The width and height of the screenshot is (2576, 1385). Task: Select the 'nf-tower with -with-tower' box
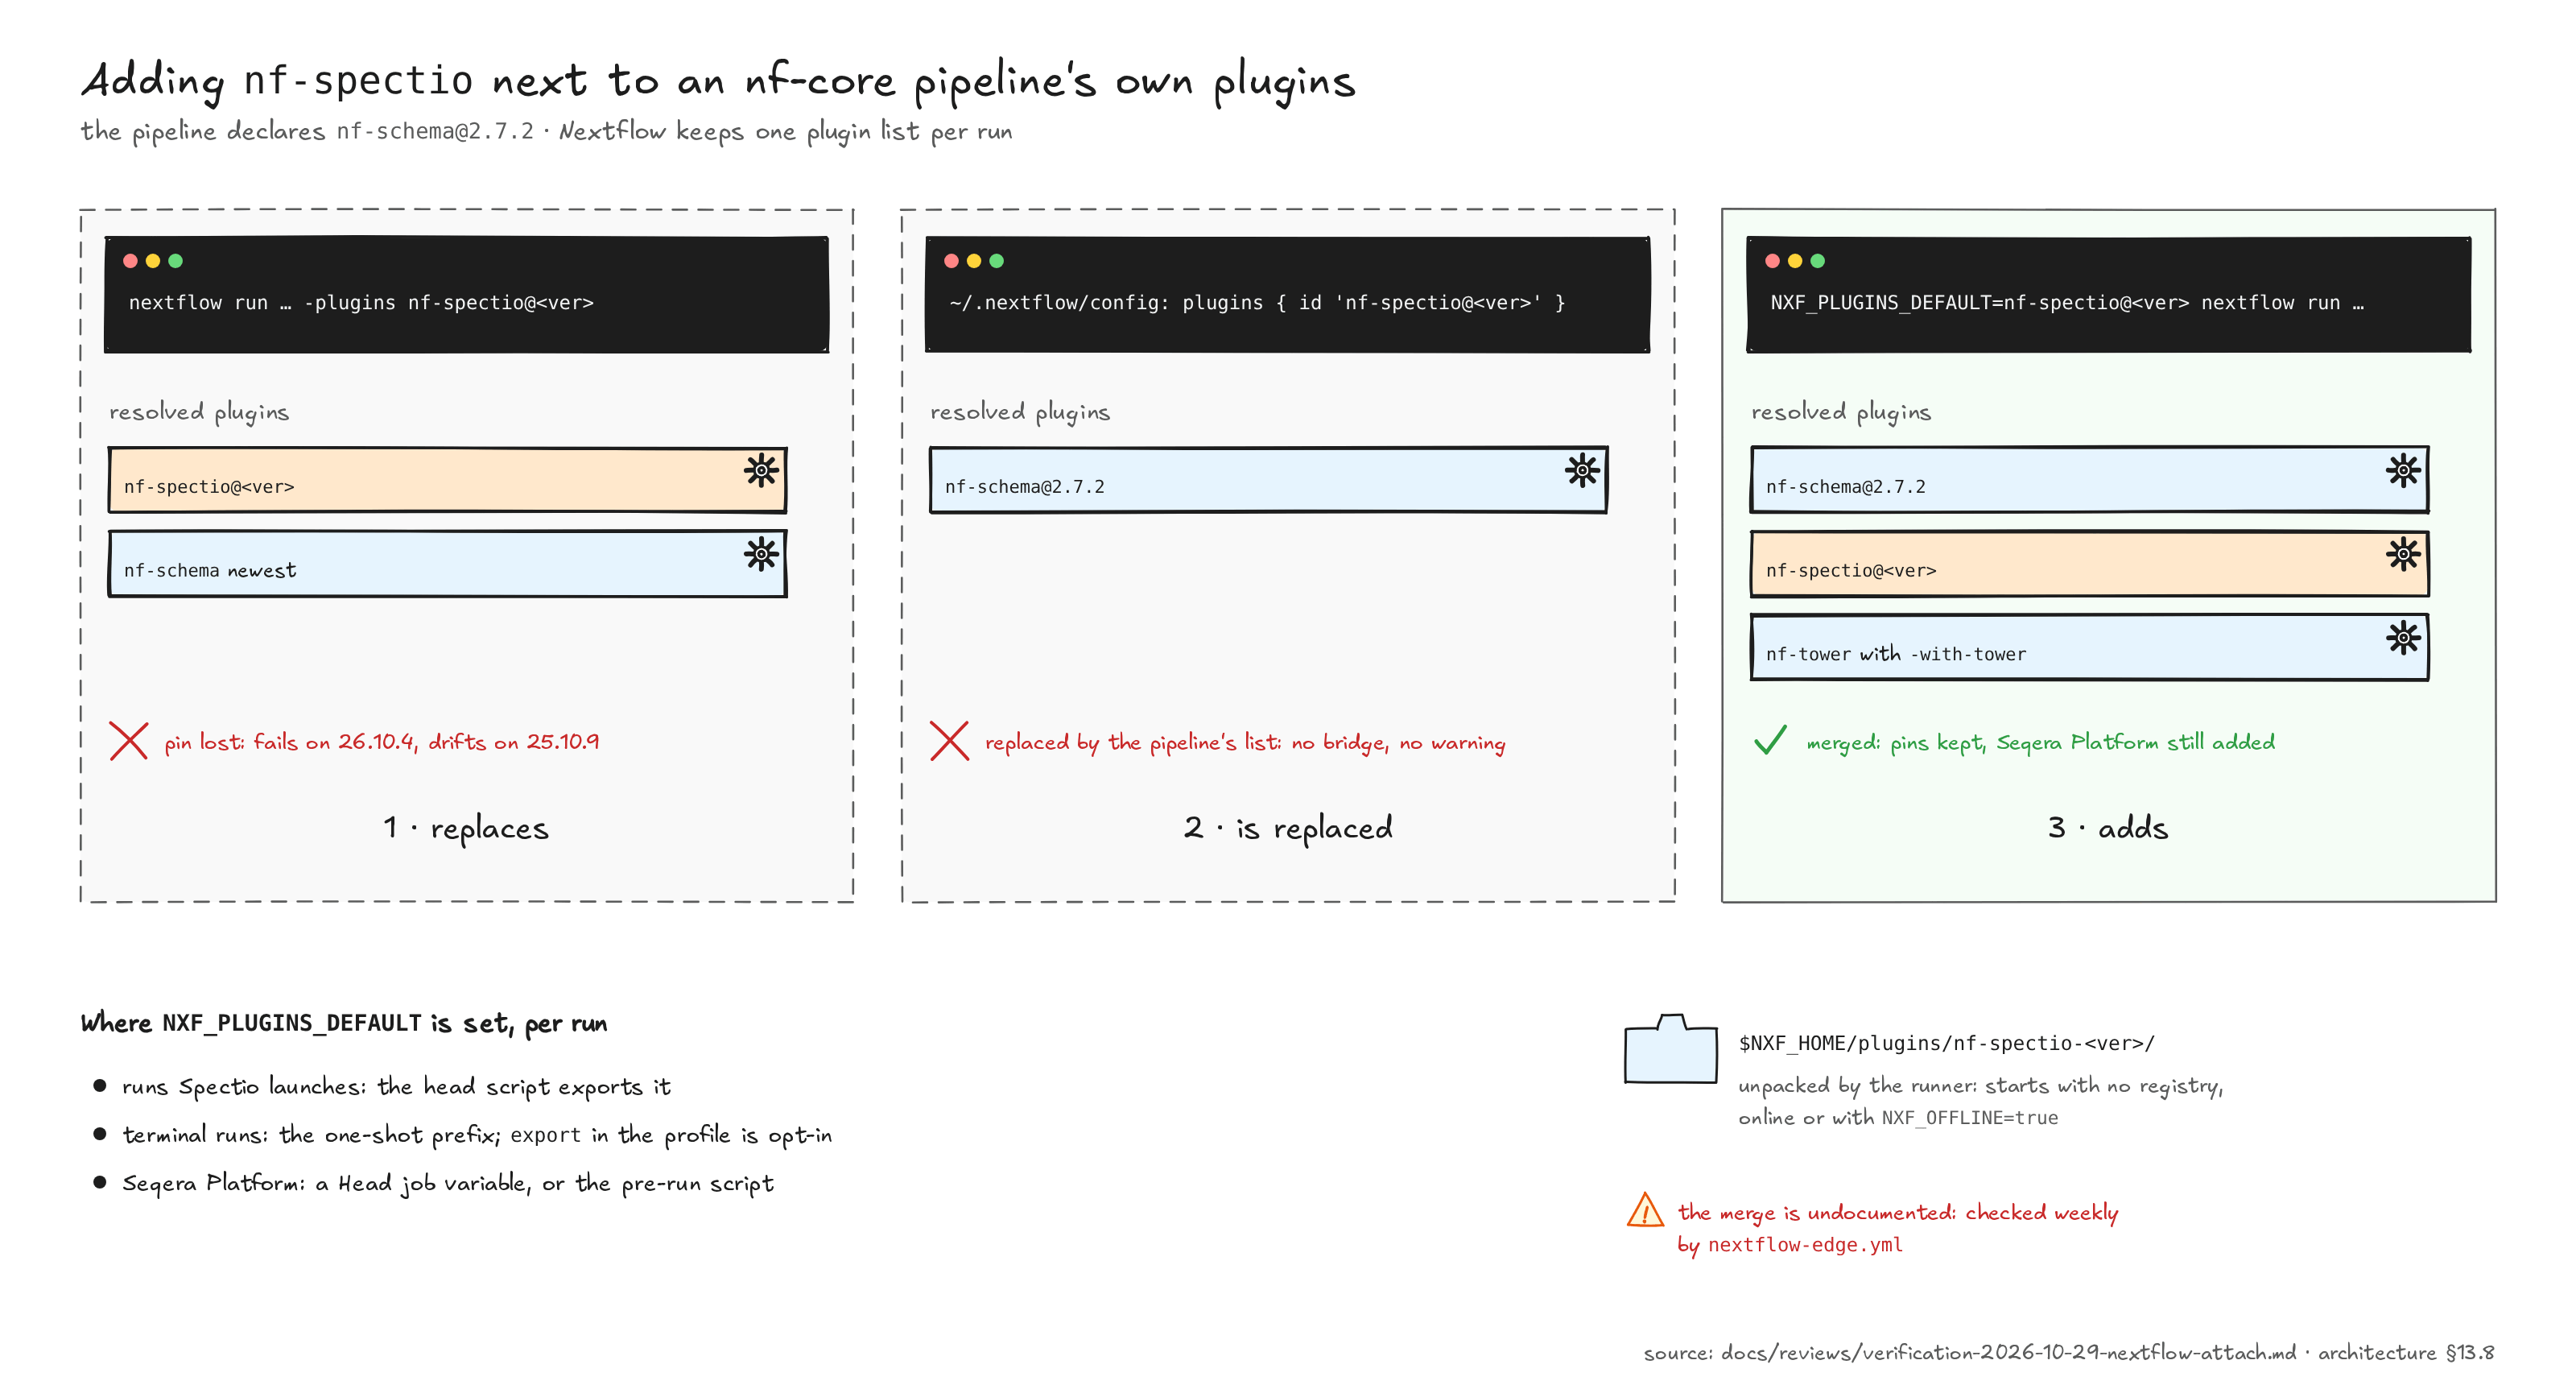tap(2089, 647)
